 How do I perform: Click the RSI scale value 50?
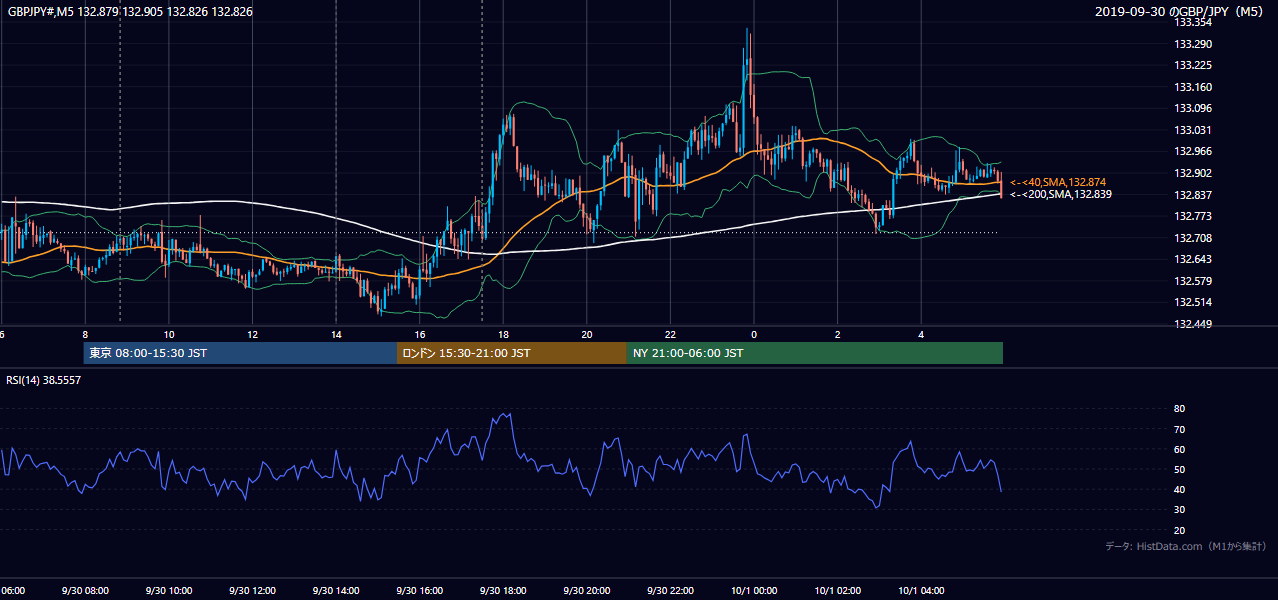click(1180, 469)
